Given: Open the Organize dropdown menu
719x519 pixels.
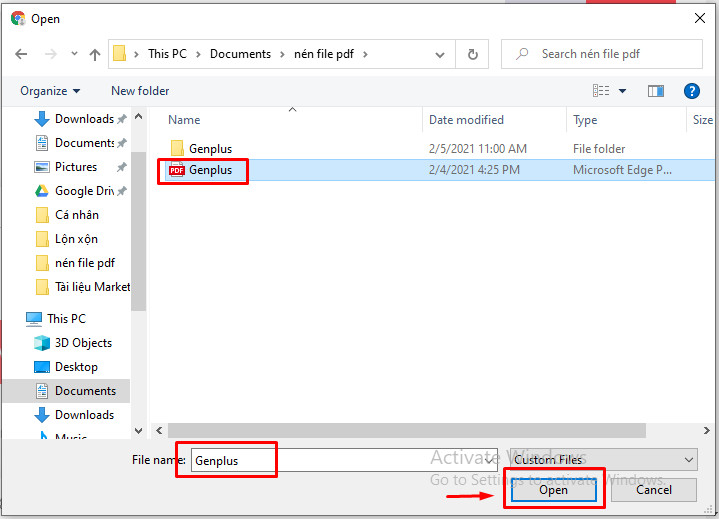Looking at the screenshot, I should coord(50,91).
